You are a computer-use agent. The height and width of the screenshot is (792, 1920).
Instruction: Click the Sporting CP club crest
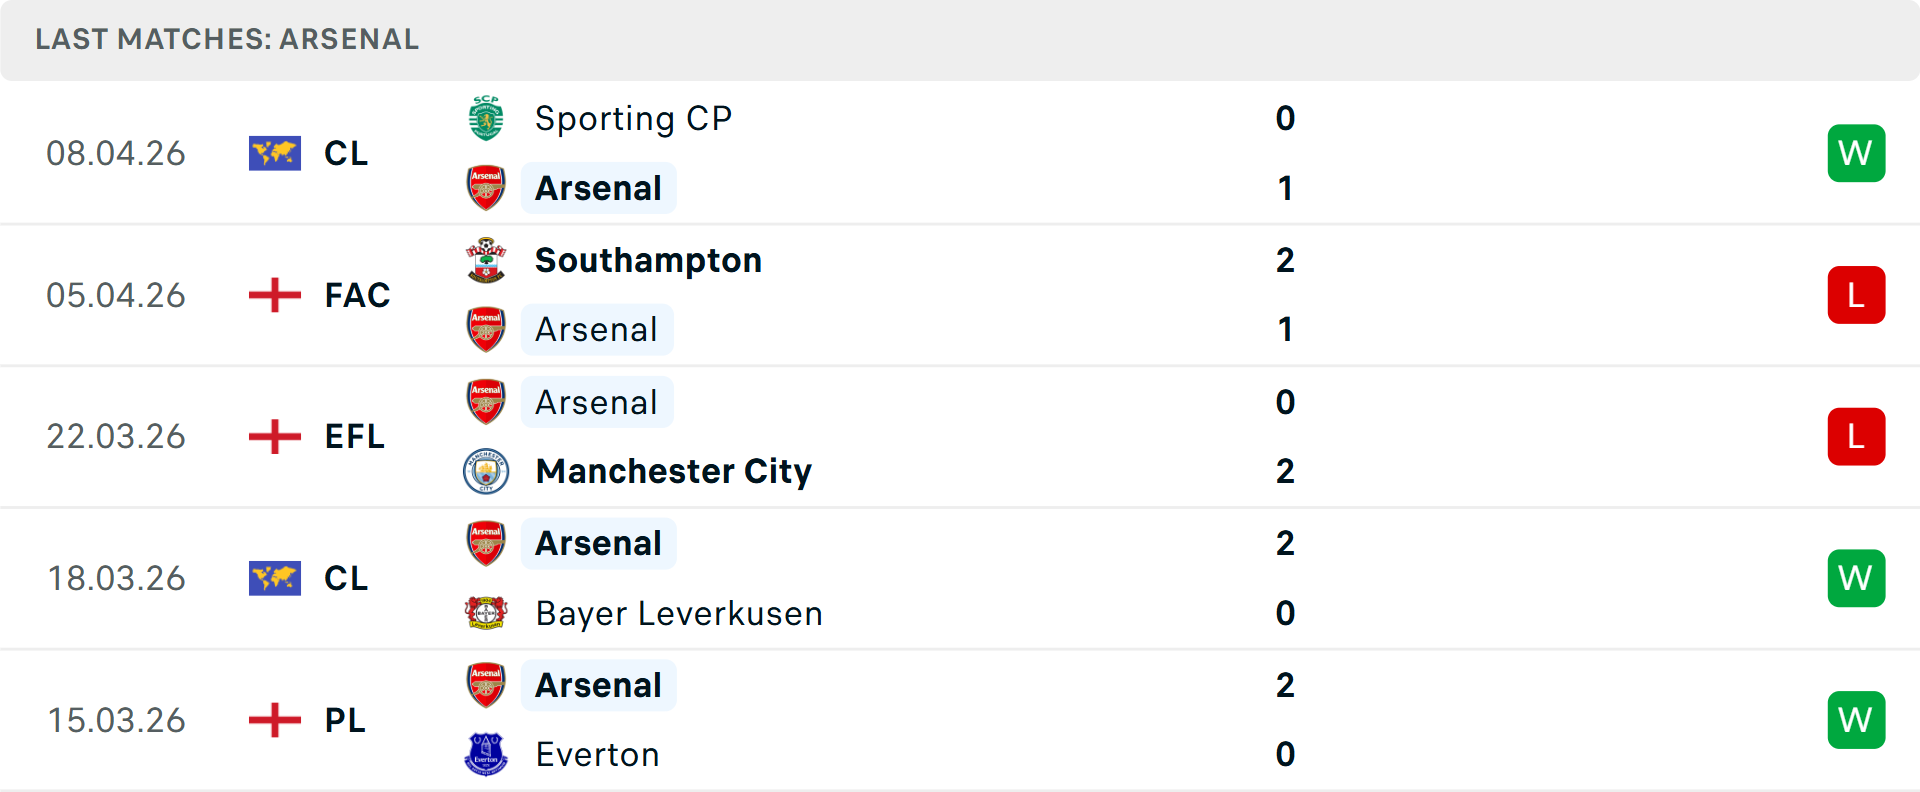[486, 117]
